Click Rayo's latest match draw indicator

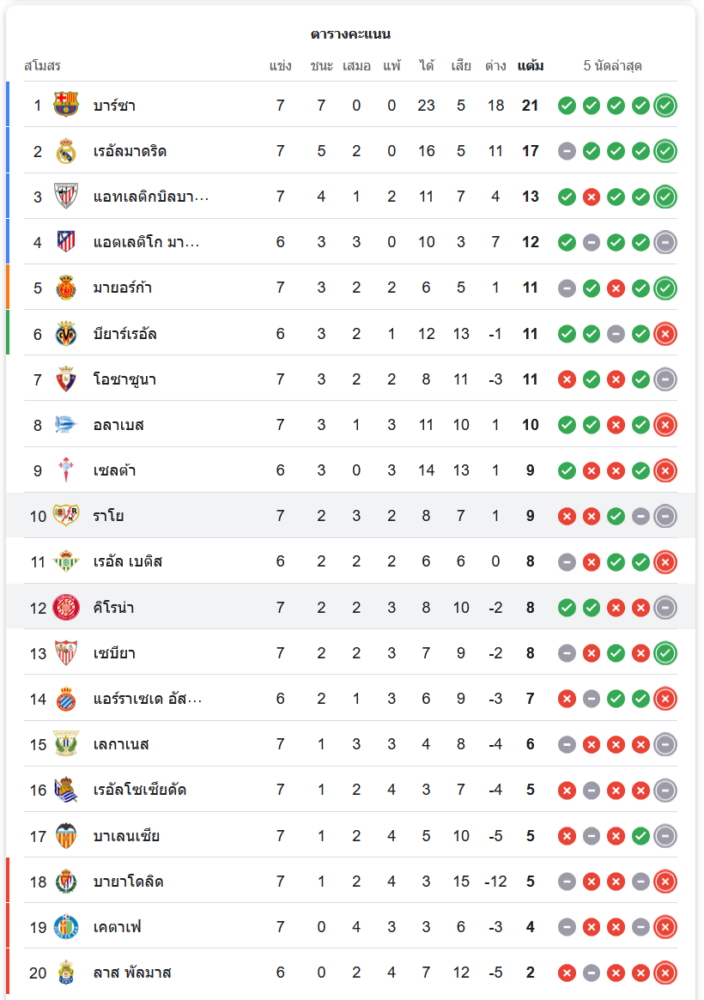tap(665, 516)
